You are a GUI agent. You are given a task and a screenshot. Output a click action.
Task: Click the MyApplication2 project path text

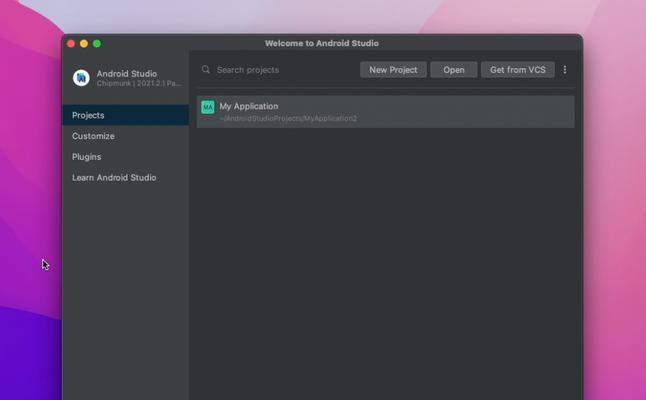[288, 119]
